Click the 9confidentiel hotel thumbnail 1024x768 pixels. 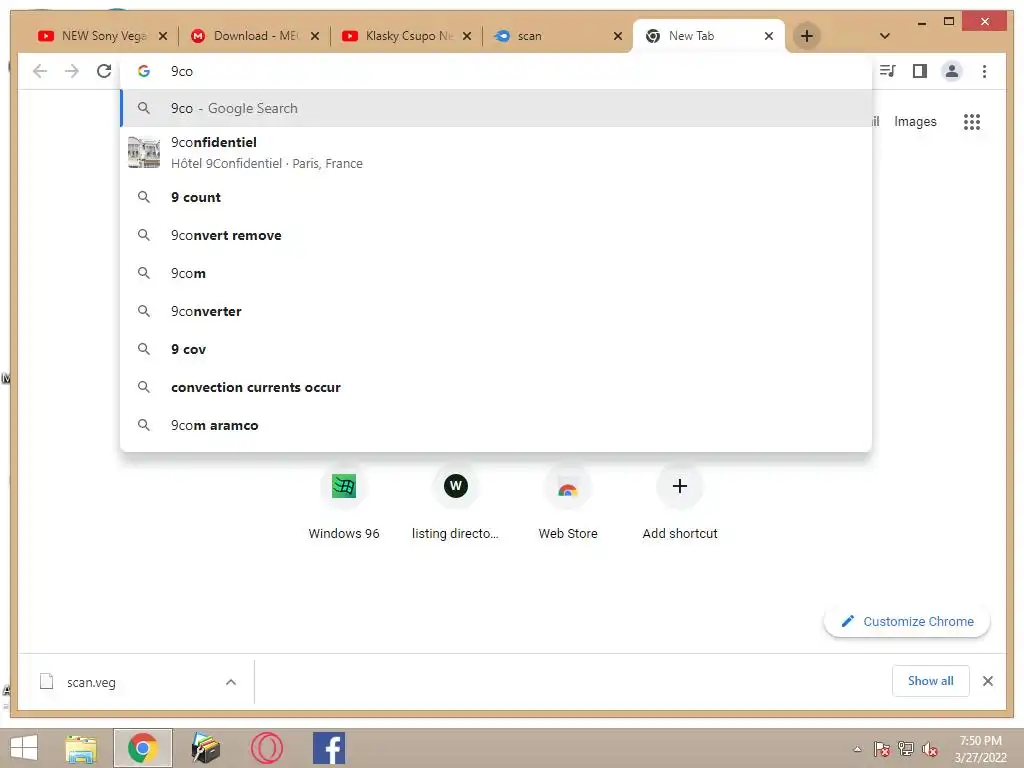pyautogui.click(x=144, y=153)
